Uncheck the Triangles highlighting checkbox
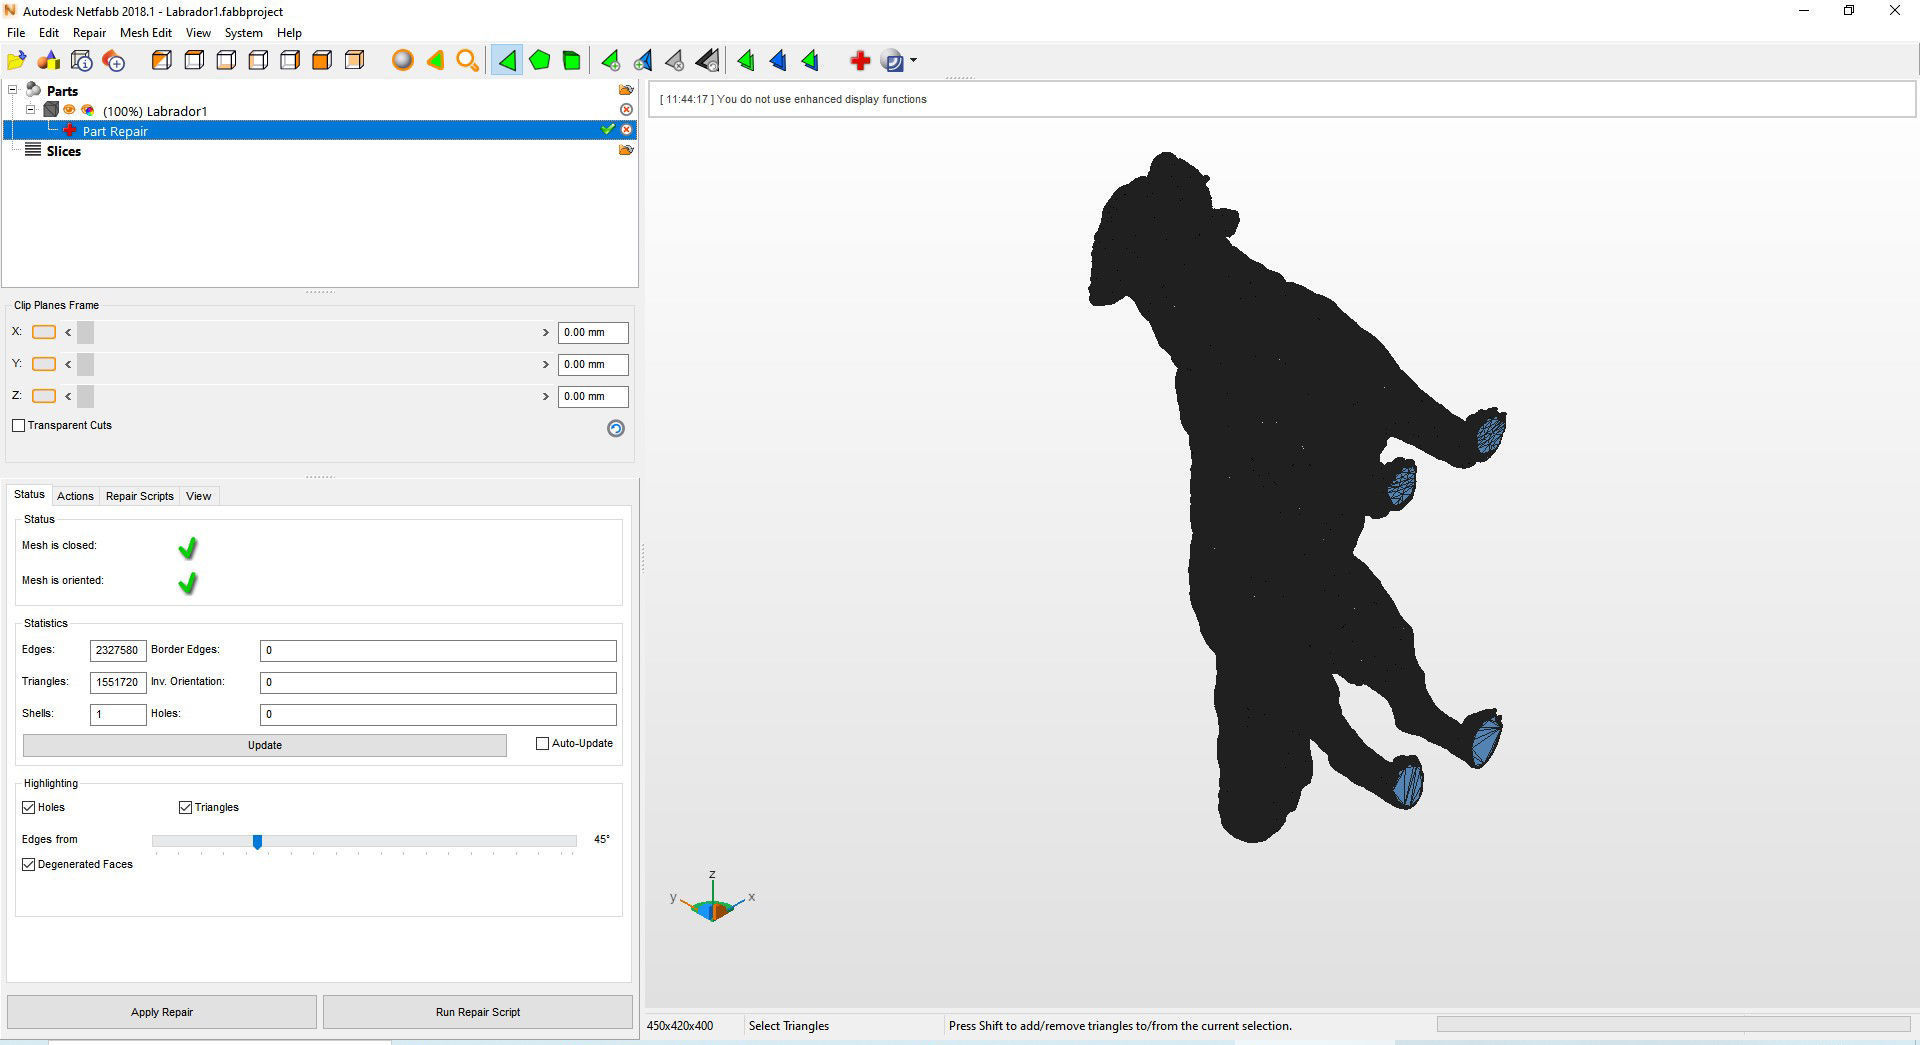 pyautogui.click(x=185, y=808)
